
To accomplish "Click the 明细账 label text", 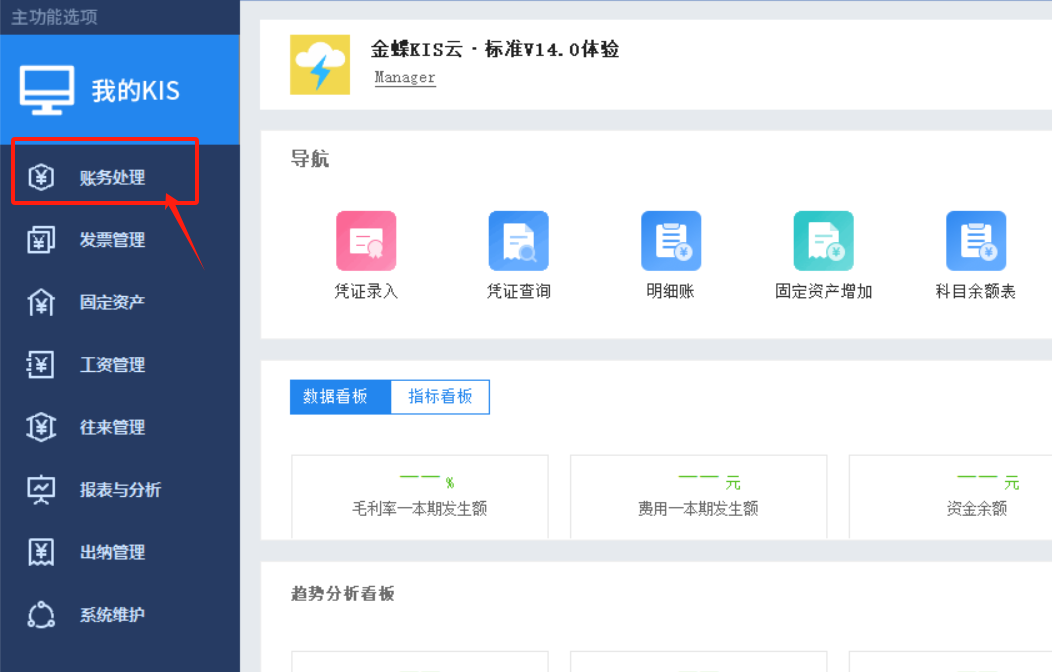I will 670,291.
